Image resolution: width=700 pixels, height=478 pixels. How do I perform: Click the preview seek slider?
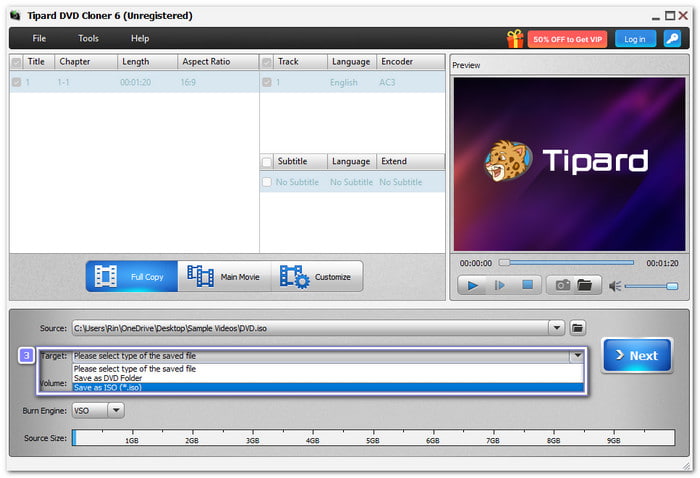pos(567,263)
